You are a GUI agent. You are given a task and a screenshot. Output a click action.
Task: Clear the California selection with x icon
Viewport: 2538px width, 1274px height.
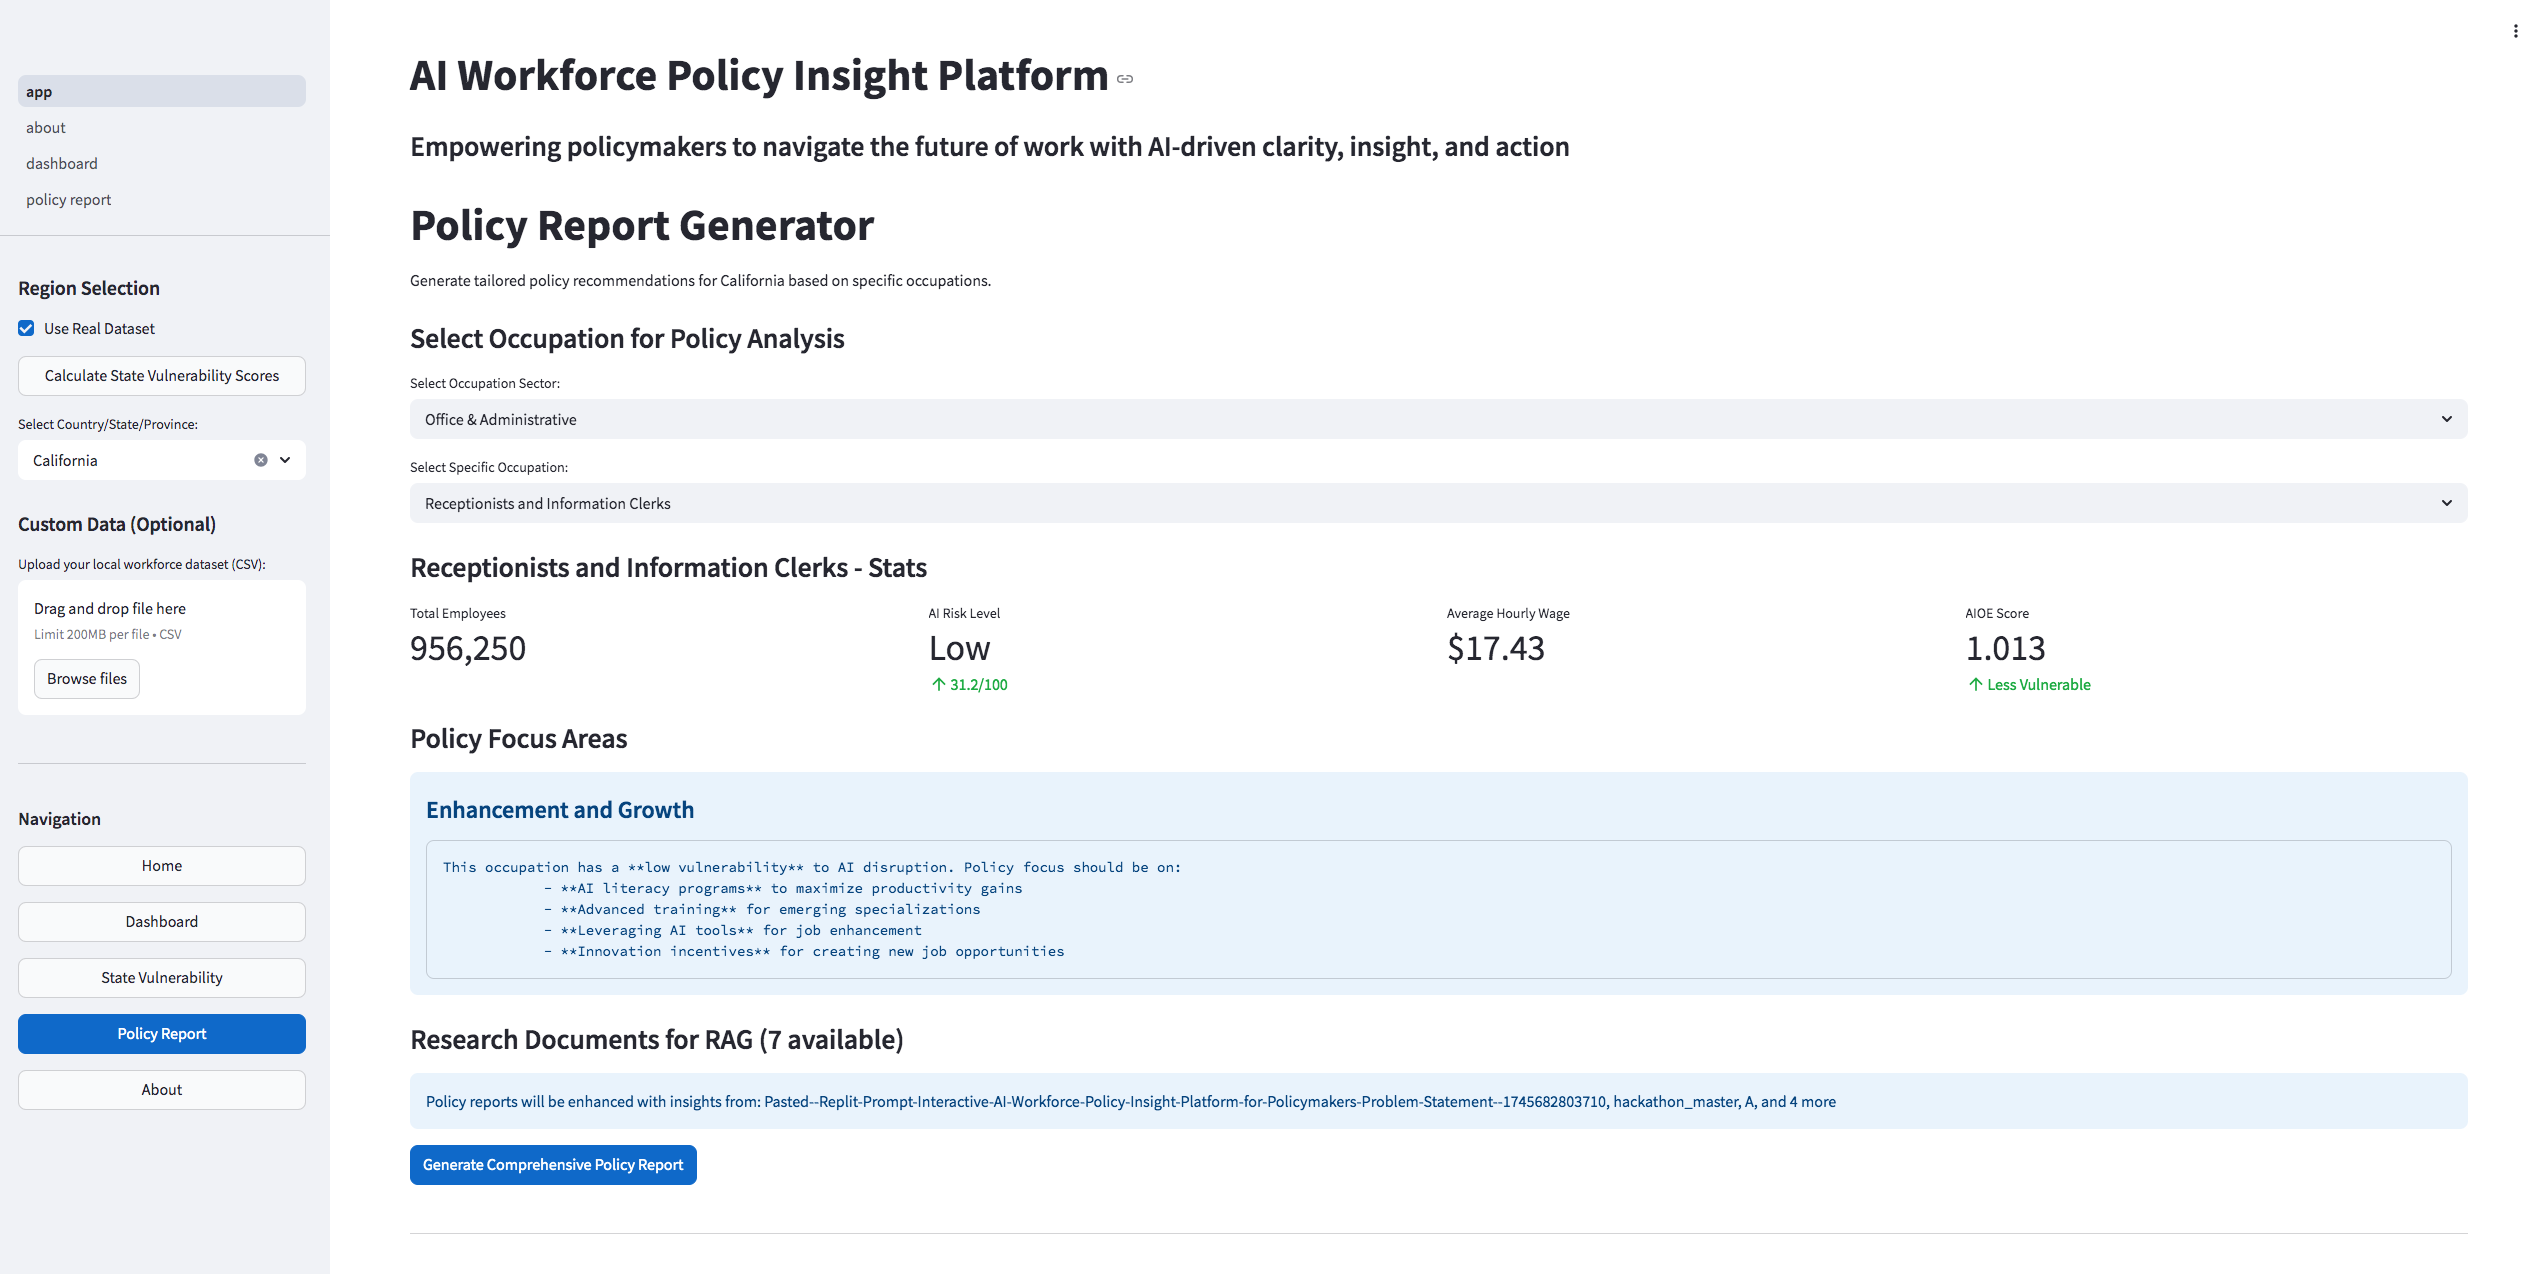(261, 460)
